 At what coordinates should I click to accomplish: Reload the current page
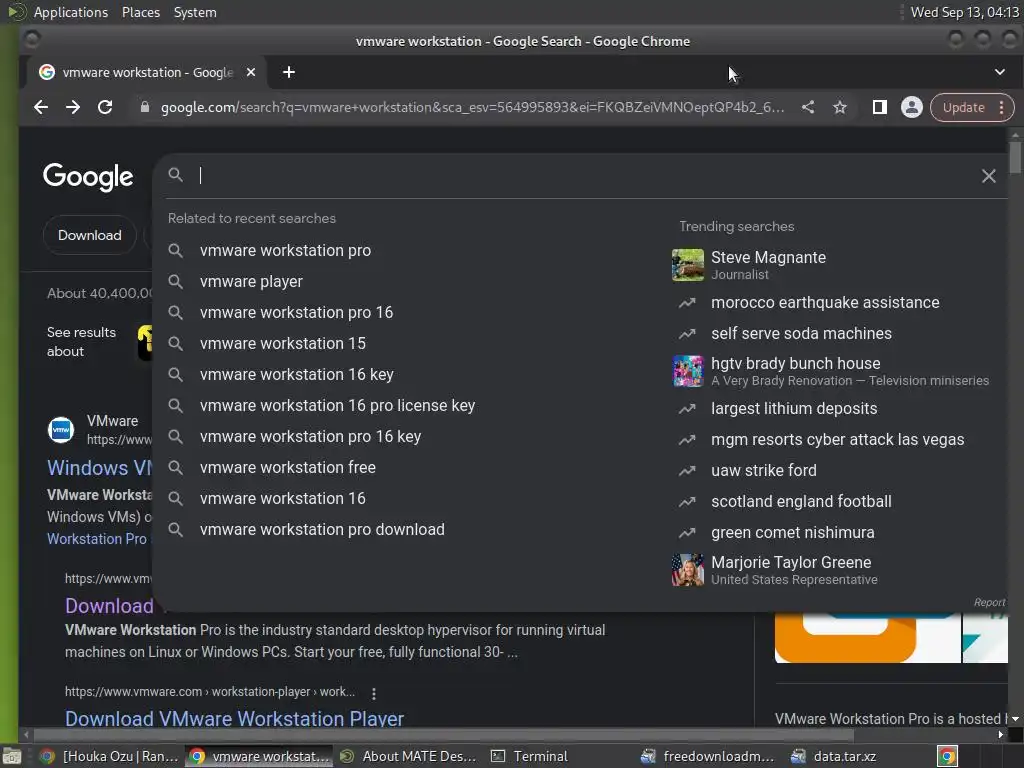105,107
